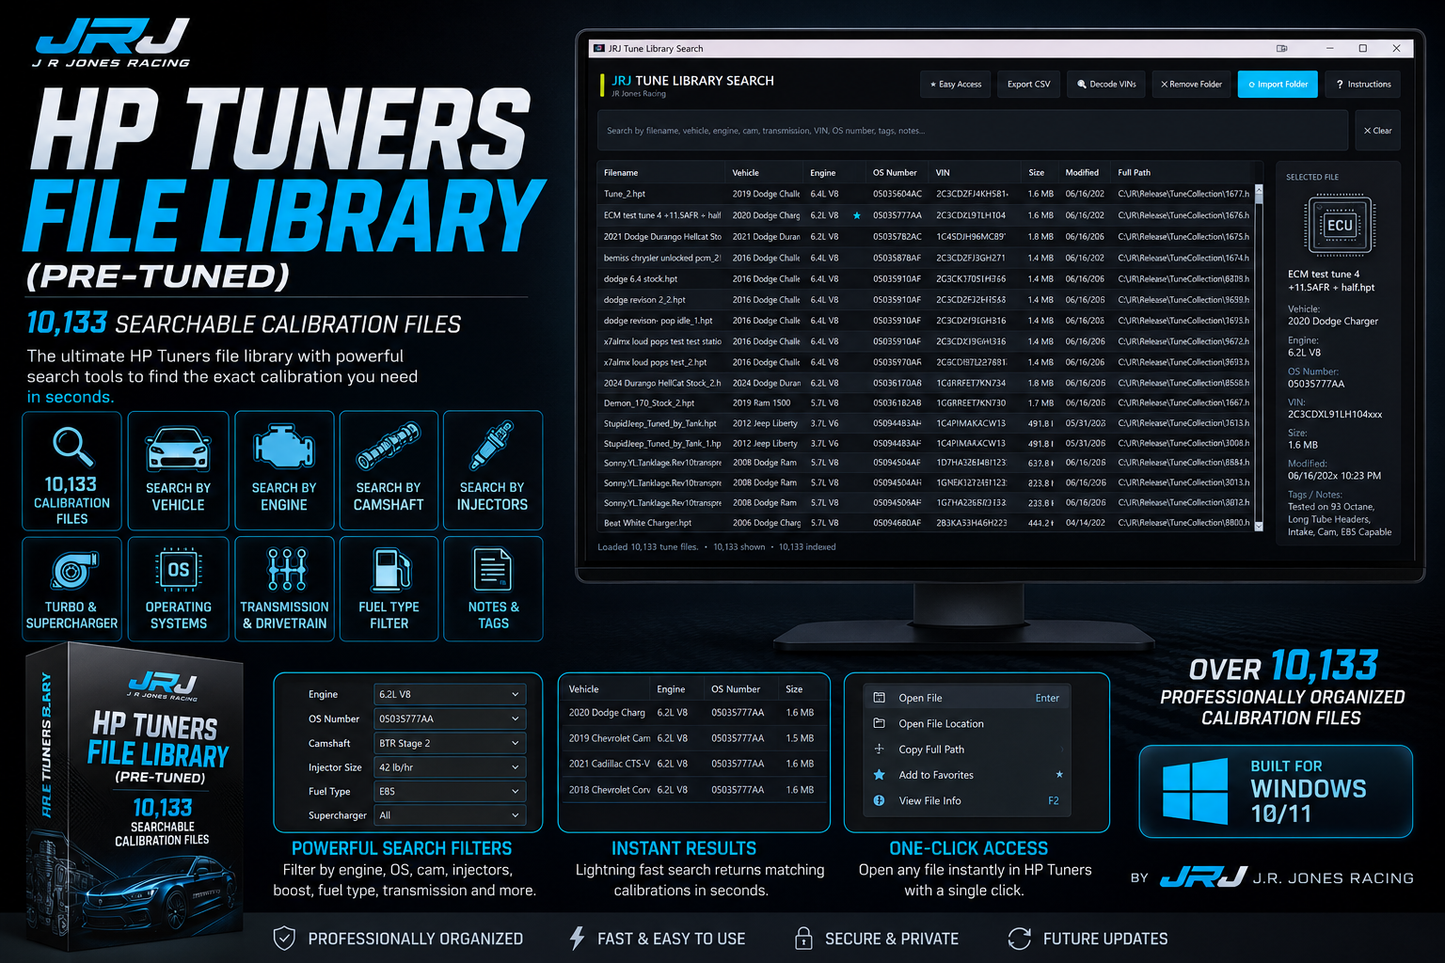Open the Notes & Tags document icon

point(492,570)
